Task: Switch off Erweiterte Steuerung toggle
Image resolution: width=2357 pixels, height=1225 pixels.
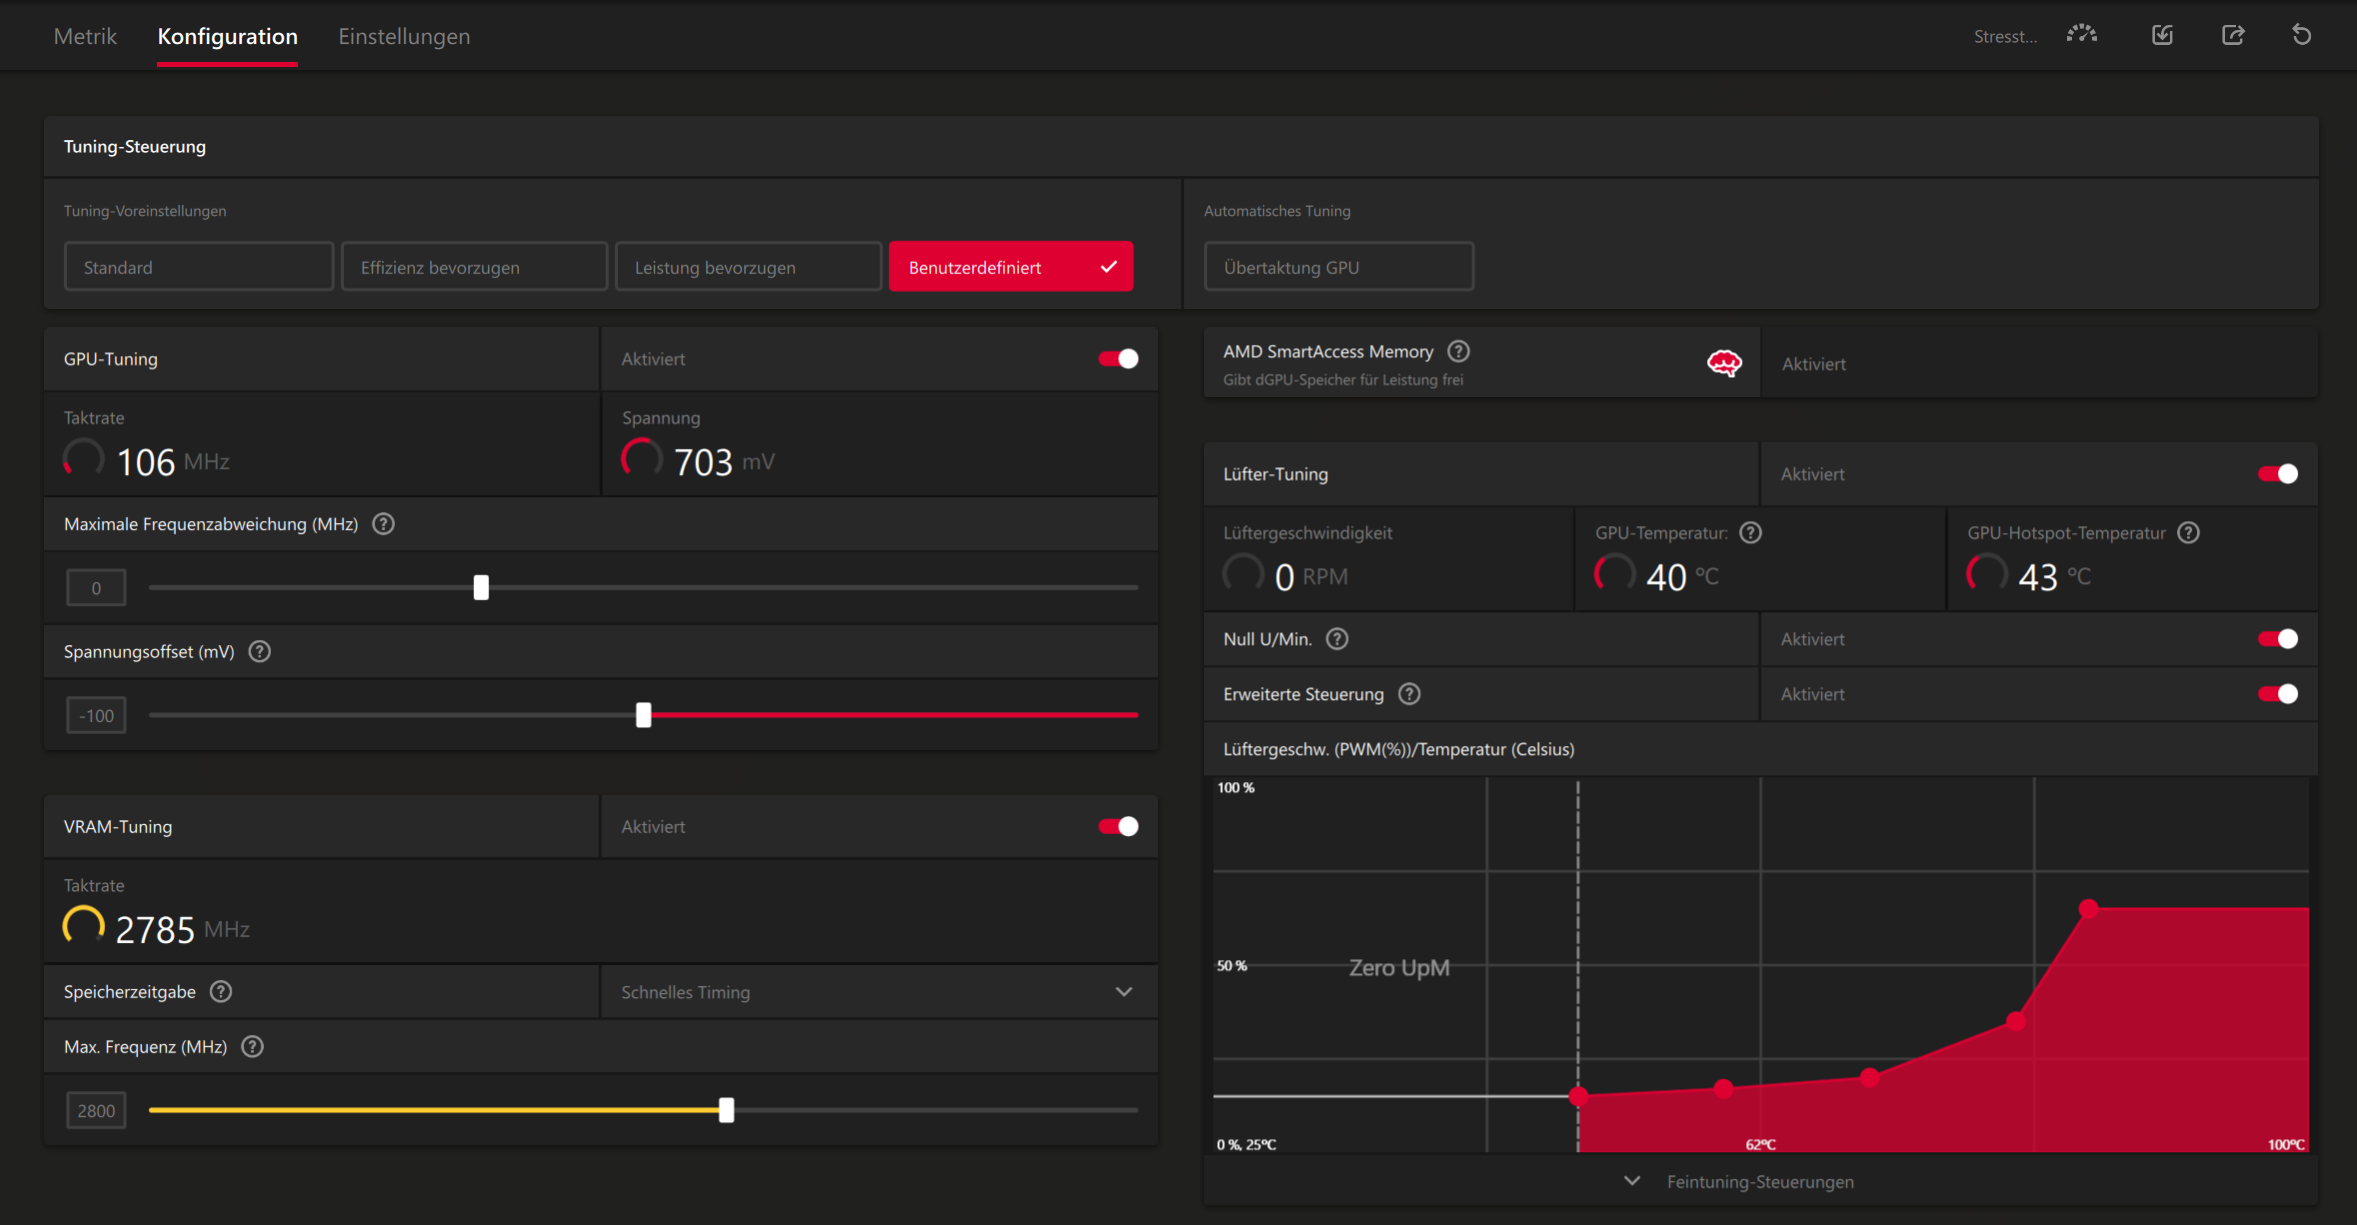Action: [2277, 694]
